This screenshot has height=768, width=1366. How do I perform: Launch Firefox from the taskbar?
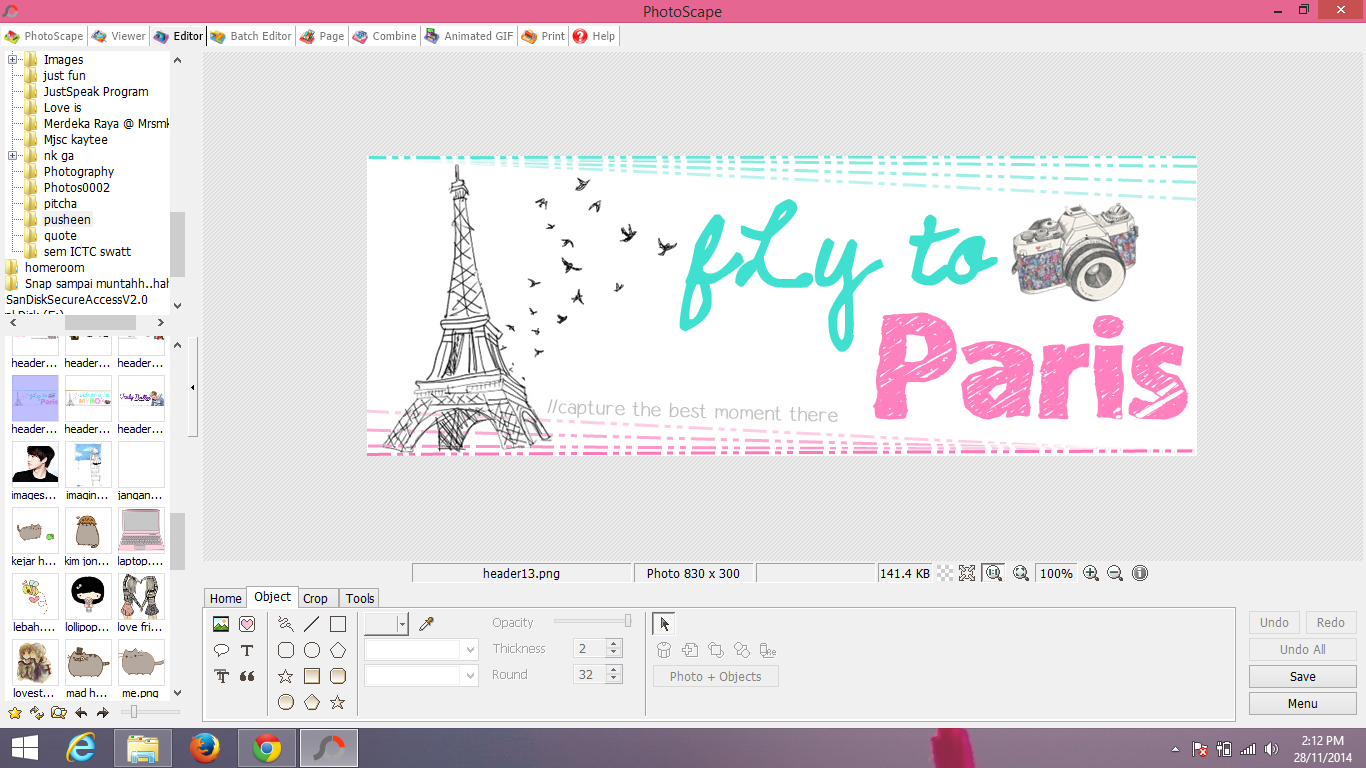205,748
